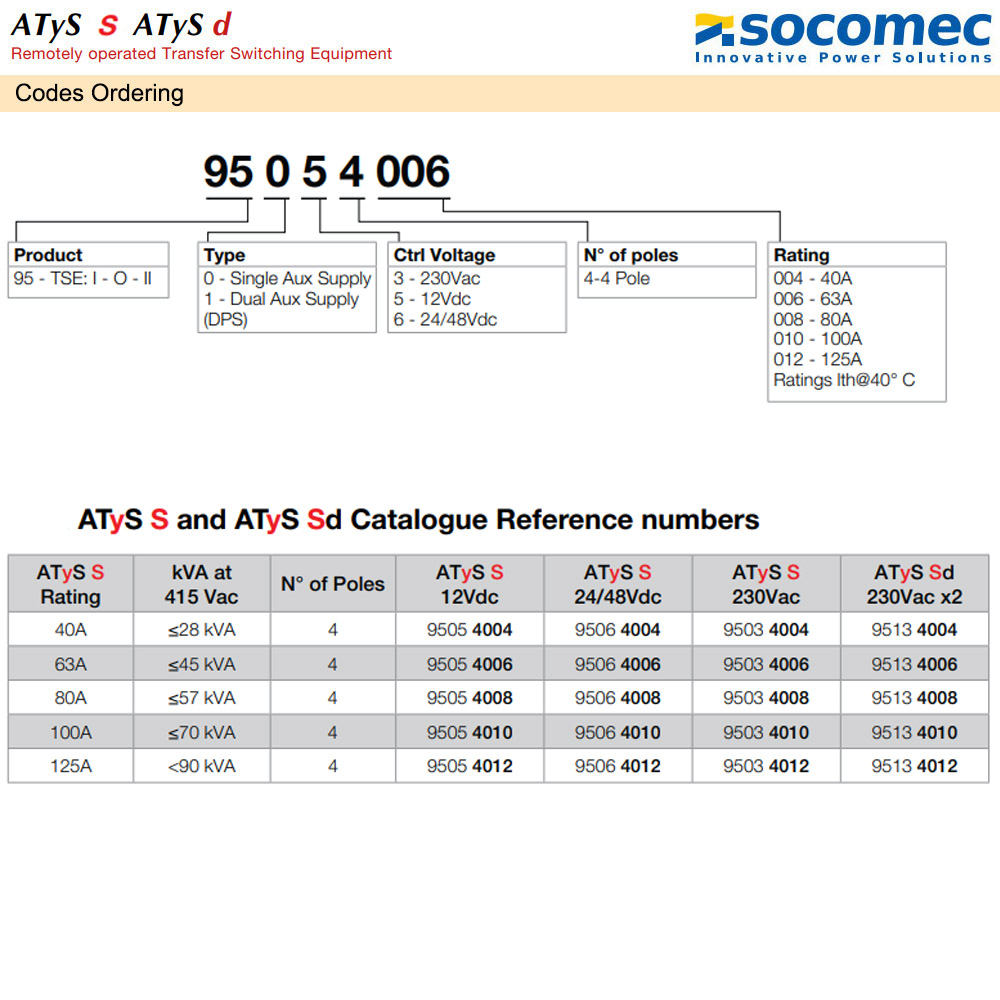The height and width of the screenshot is (1000, 1000).
Task: Click reference number "9503 4004"
Action: click(766, 630)
